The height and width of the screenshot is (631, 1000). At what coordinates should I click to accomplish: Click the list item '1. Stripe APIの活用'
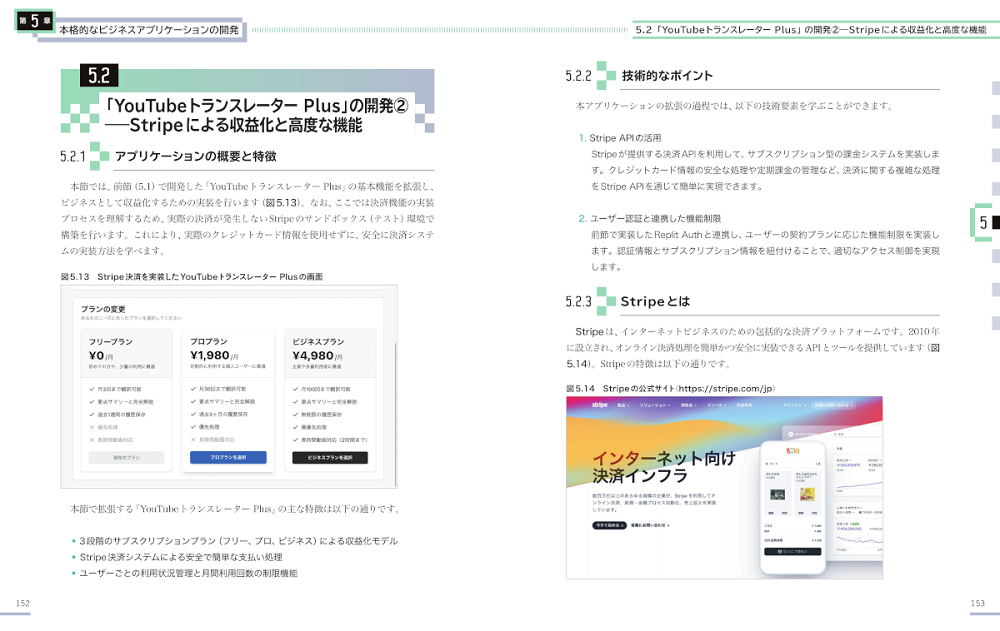(x=620, y=138)
